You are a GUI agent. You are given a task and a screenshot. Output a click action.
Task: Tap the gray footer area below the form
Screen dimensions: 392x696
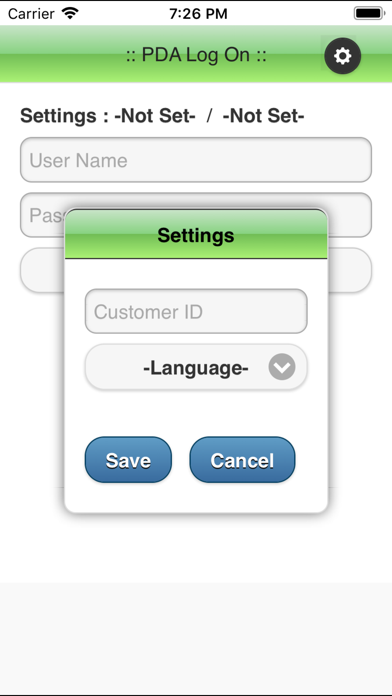[x=196, y=637]
